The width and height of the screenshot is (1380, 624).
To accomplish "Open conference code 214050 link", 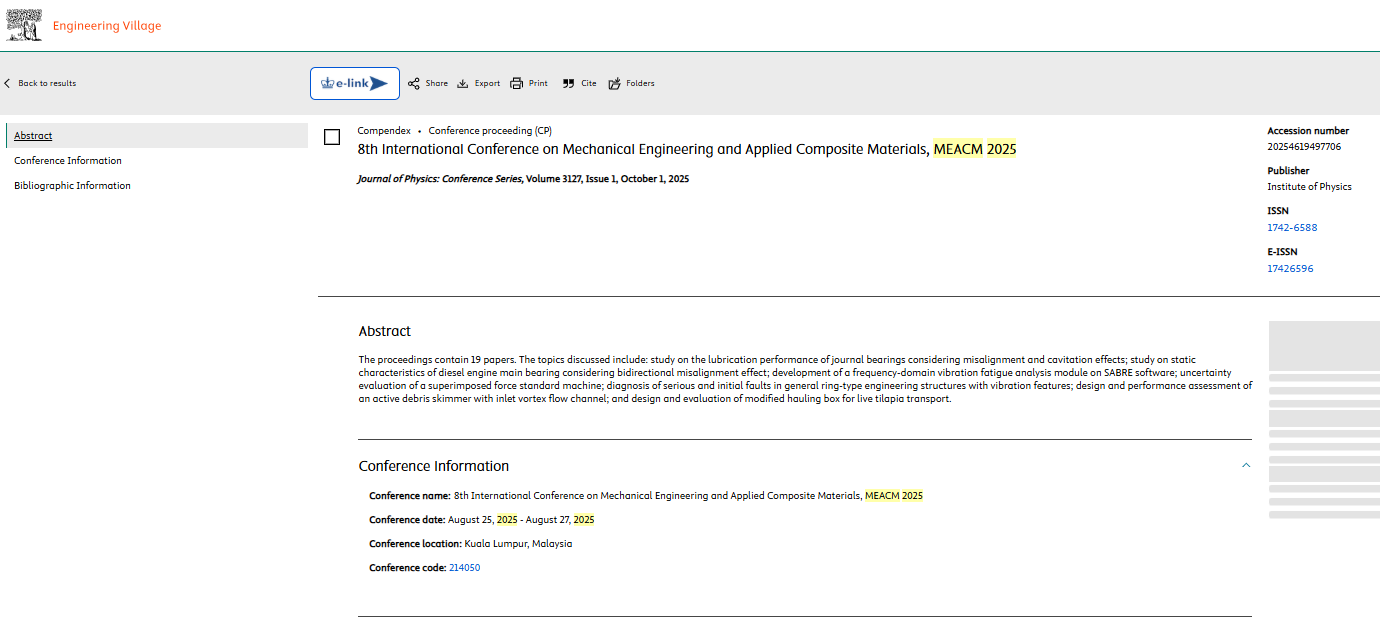I will pyautogui.click(x=464, y=568).
